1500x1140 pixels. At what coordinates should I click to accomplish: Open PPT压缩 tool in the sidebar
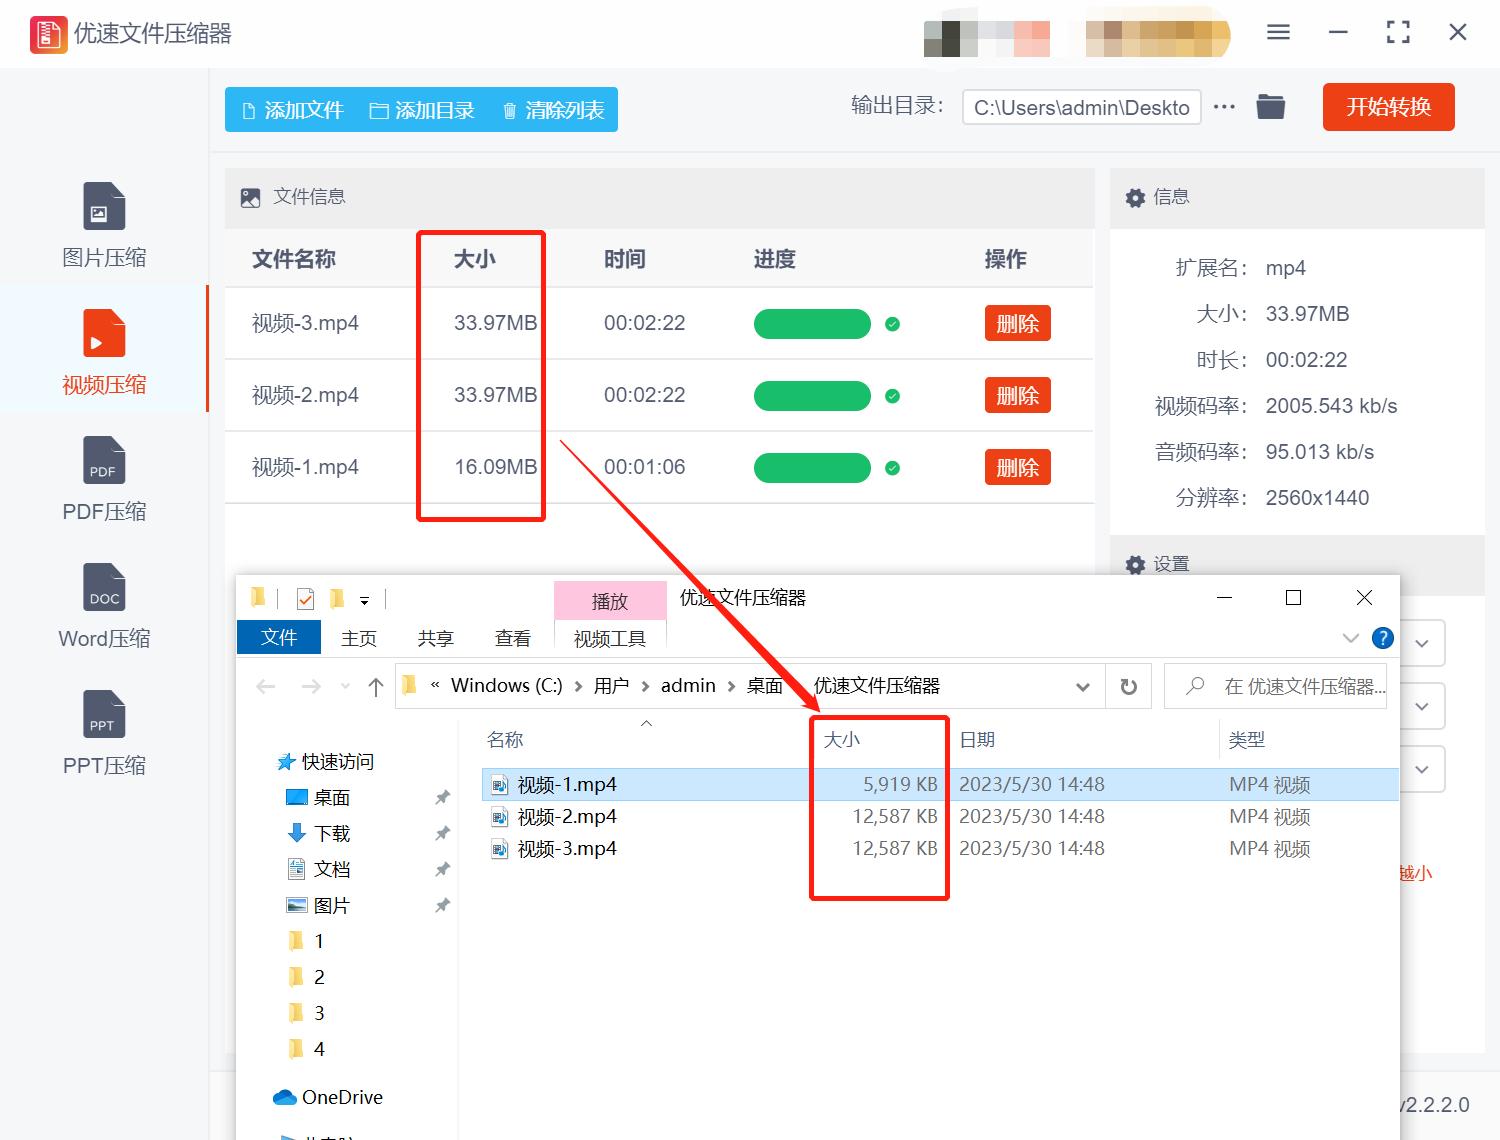[x=103, y=733]
